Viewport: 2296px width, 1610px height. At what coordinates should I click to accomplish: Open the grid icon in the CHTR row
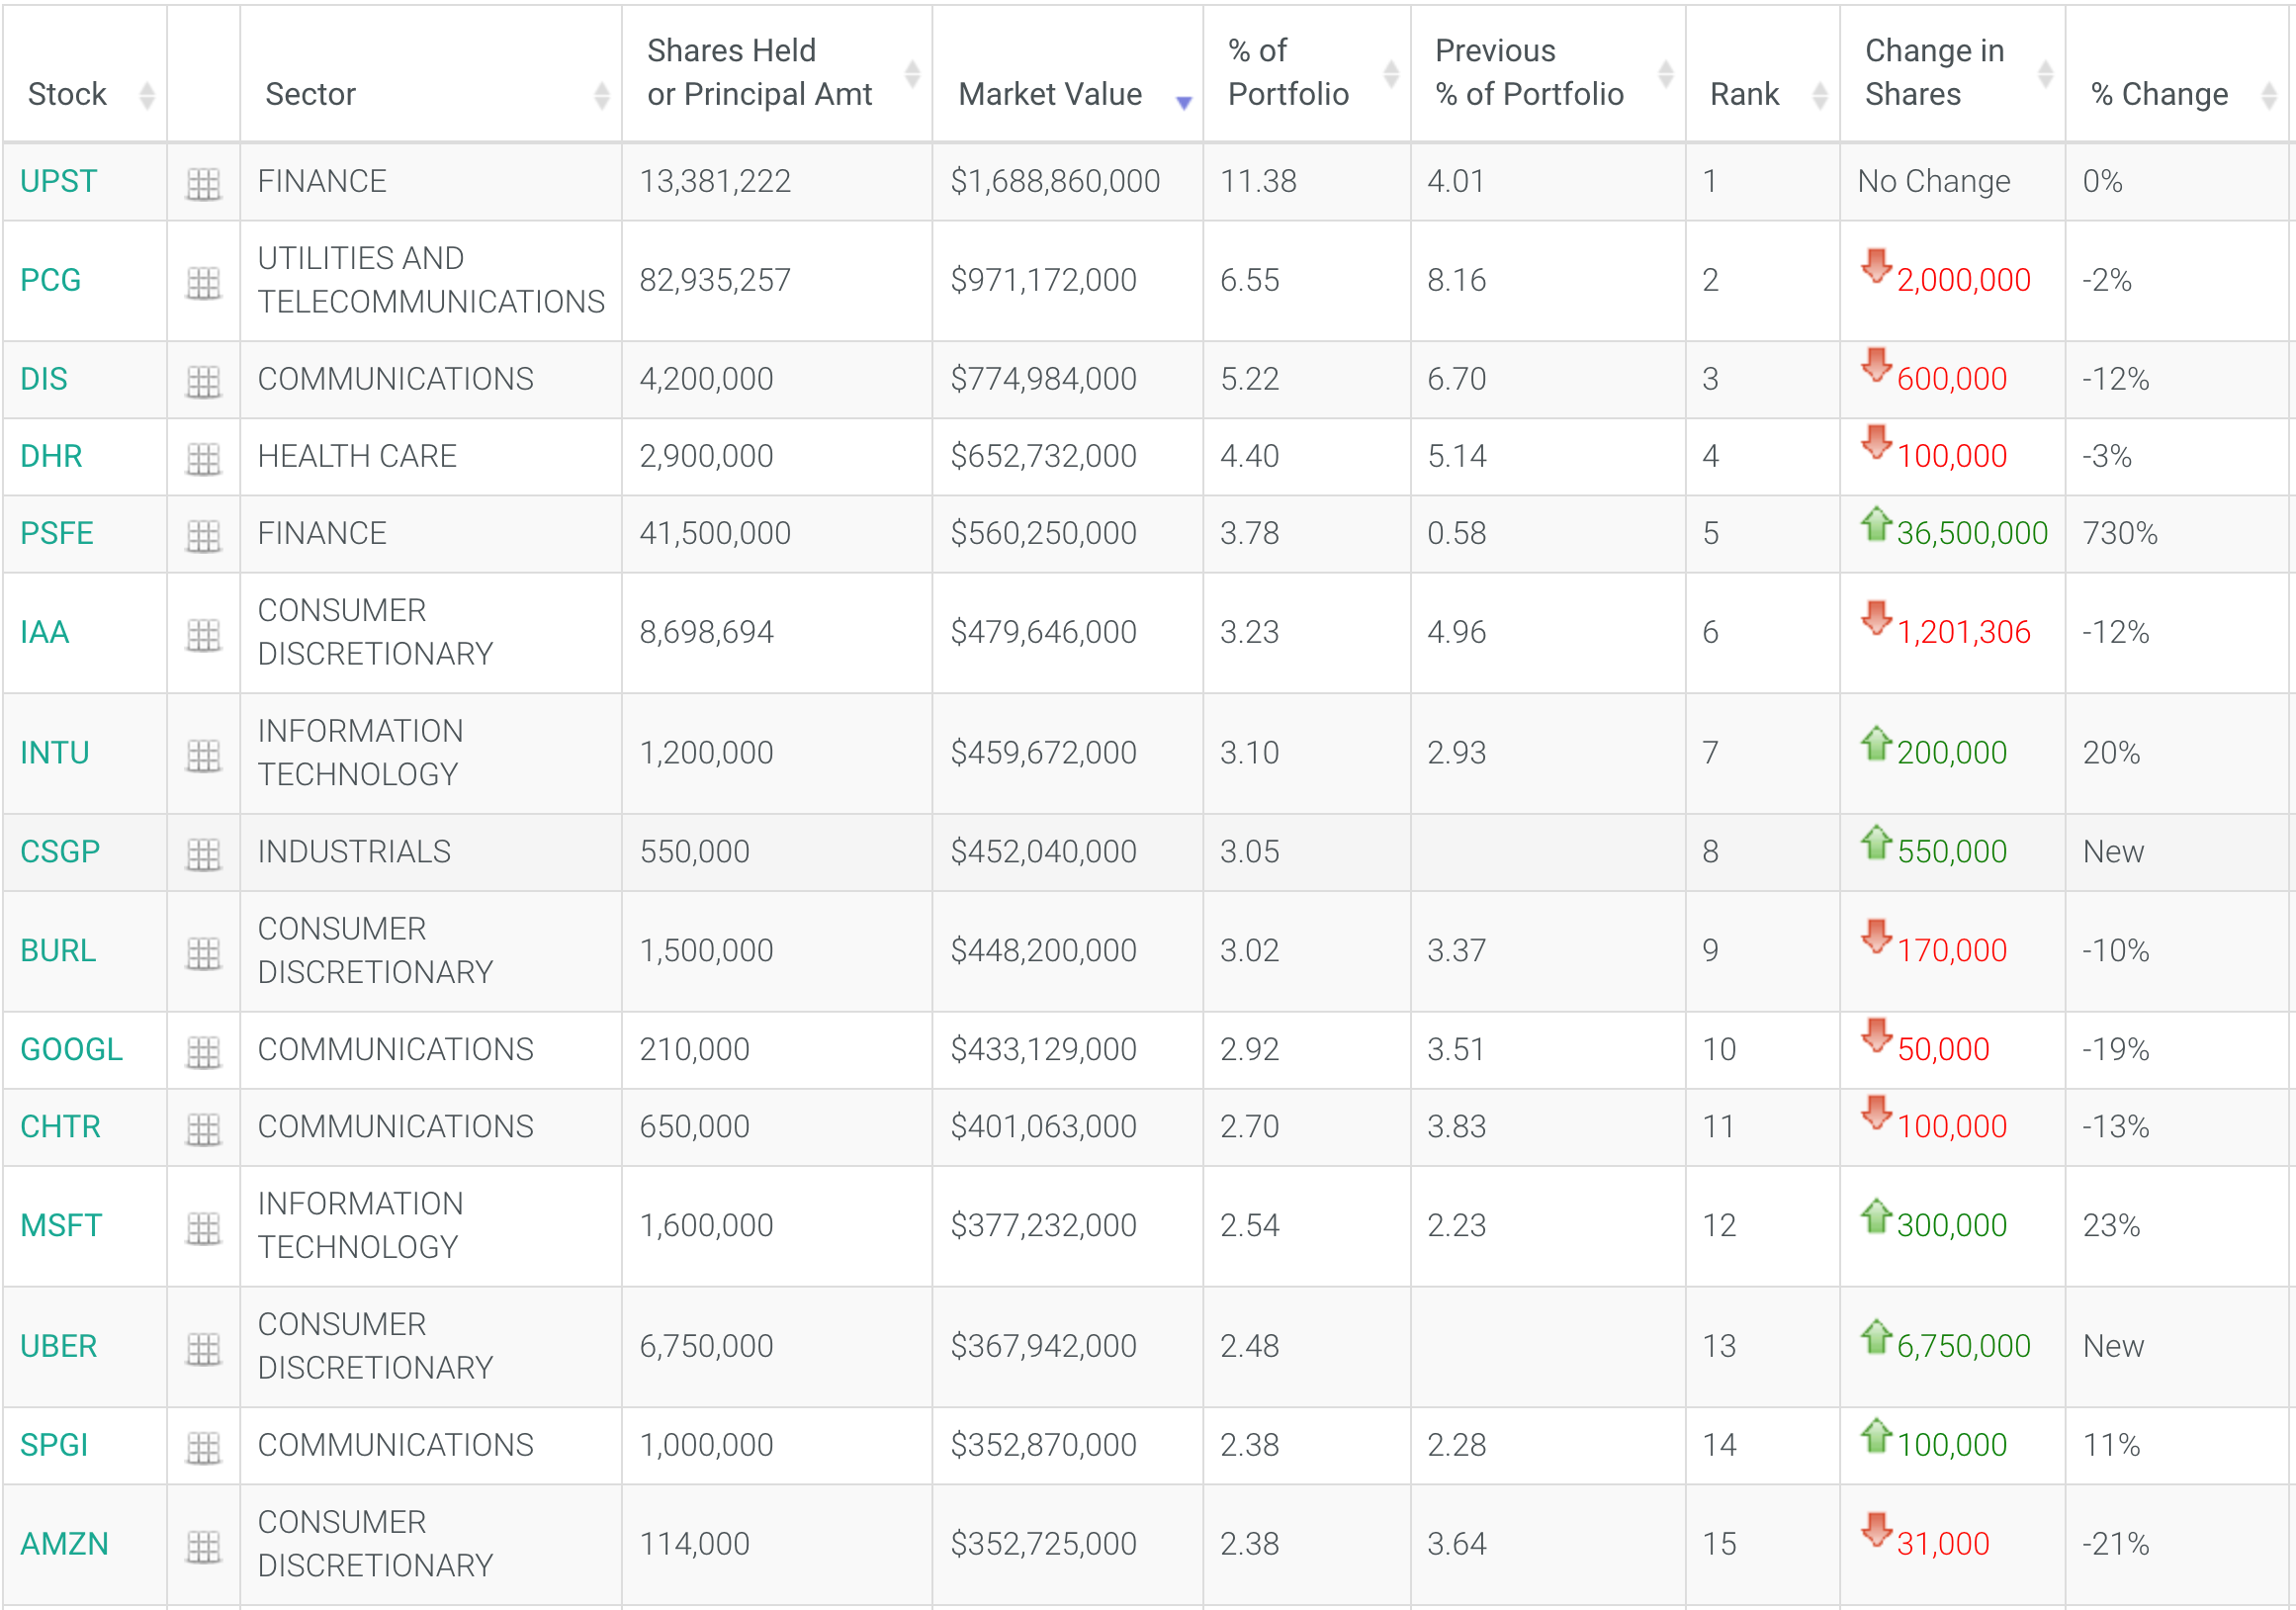(x=203, y=1128)
